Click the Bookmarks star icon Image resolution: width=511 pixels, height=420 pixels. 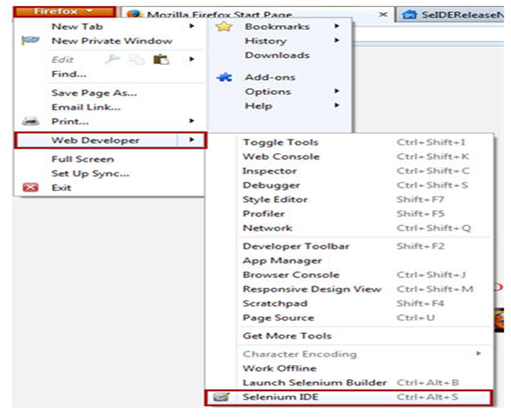[x=224, y=26]
